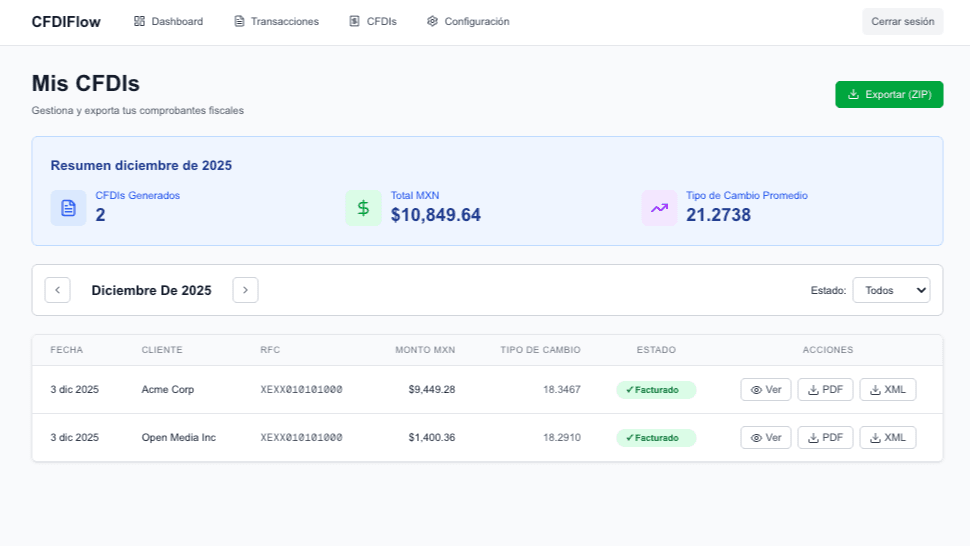Go to previous month arrow

[58, 290]
